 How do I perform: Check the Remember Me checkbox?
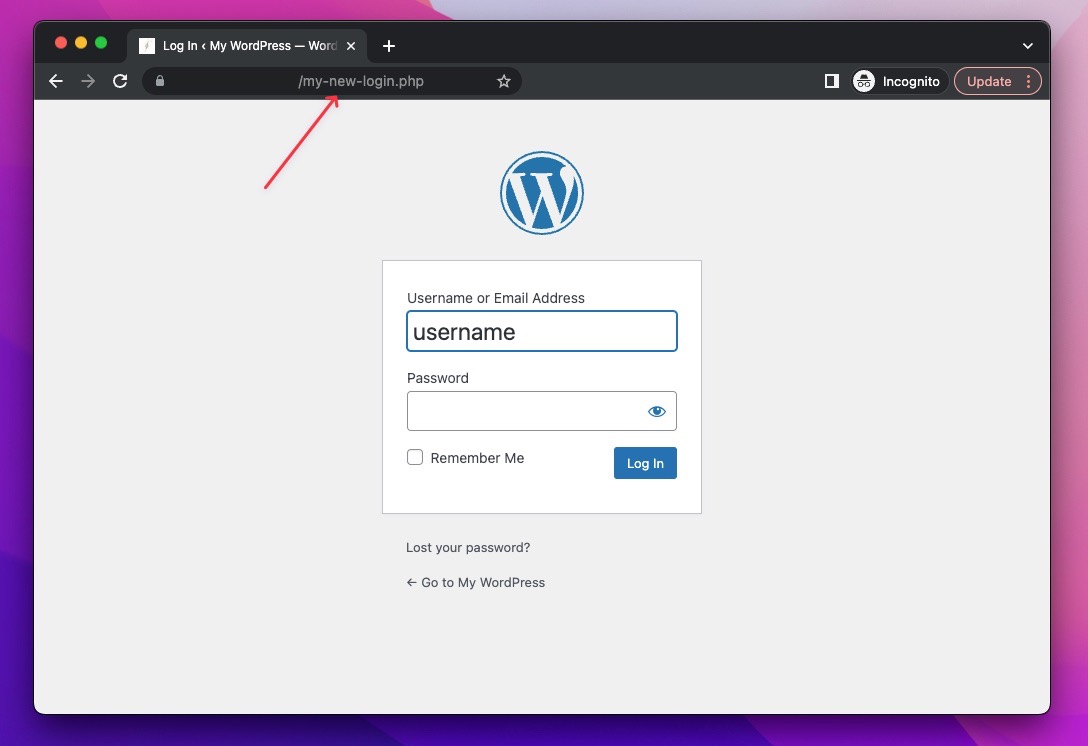pos(415,457)
